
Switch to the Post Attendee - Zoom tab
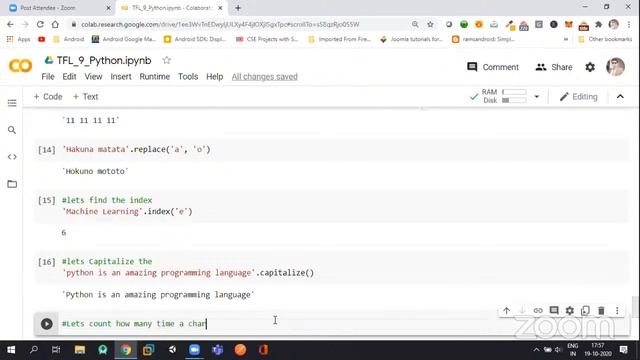(x=60, y=8)
